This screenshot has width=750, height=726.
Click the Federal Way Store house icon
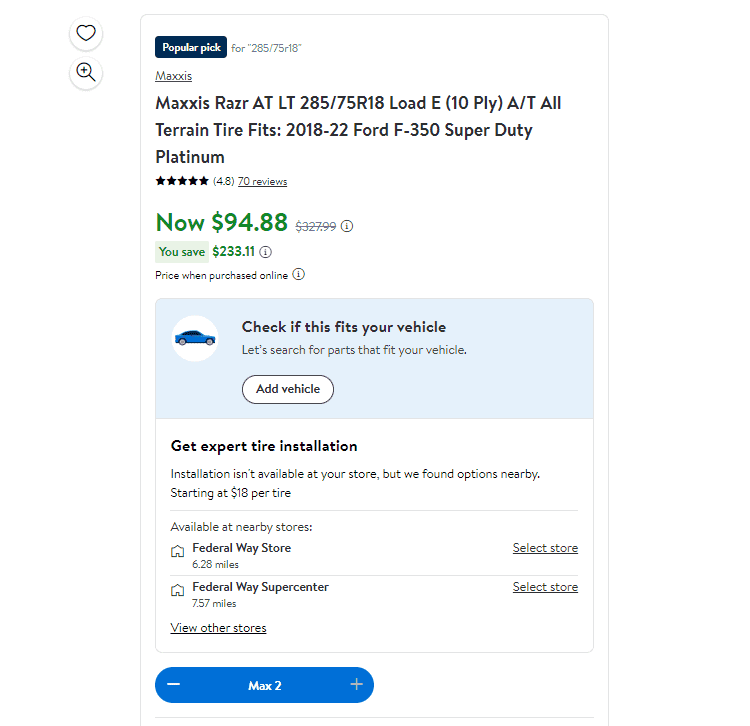pos(177,551)
